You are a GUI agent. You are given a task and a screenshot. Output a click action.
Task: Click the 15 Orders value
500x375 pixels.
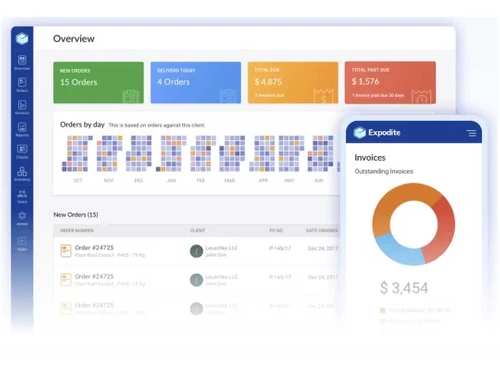tap(79, 82)
